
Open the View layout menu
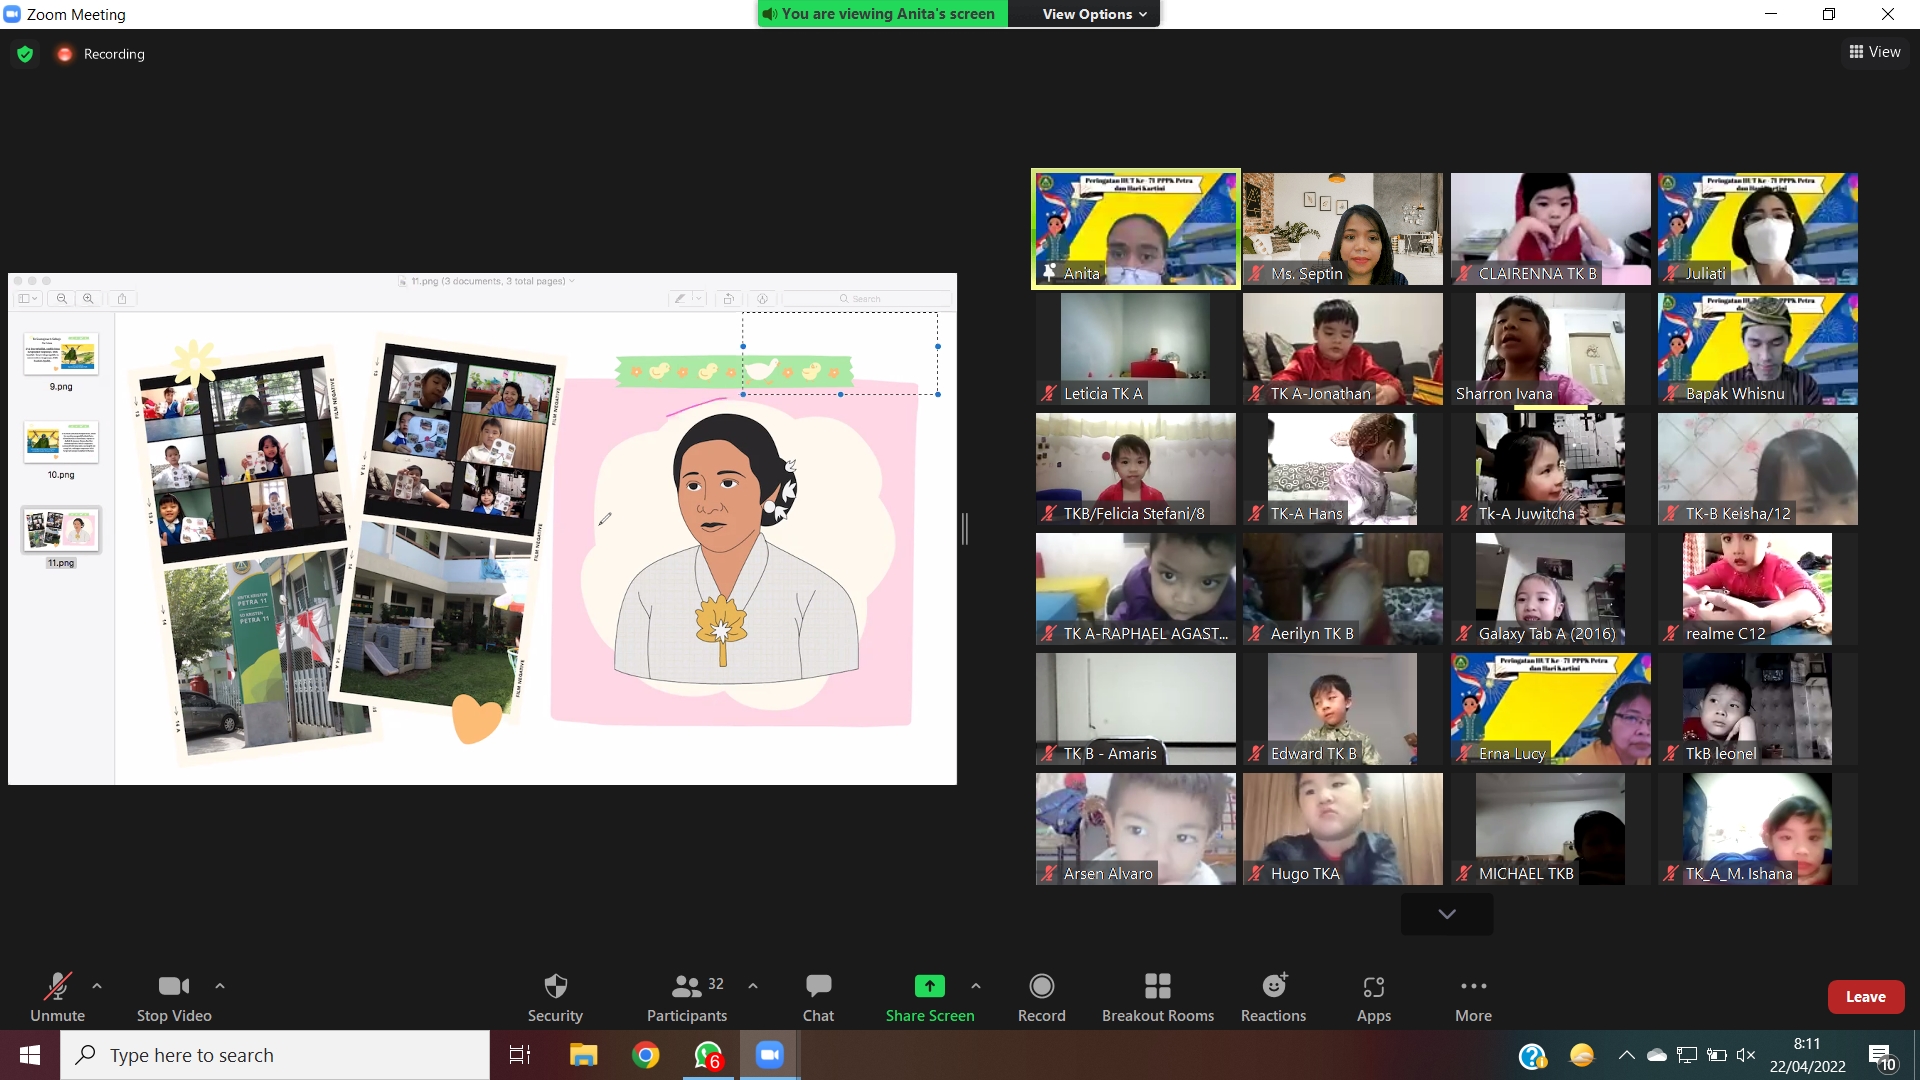1875,52
